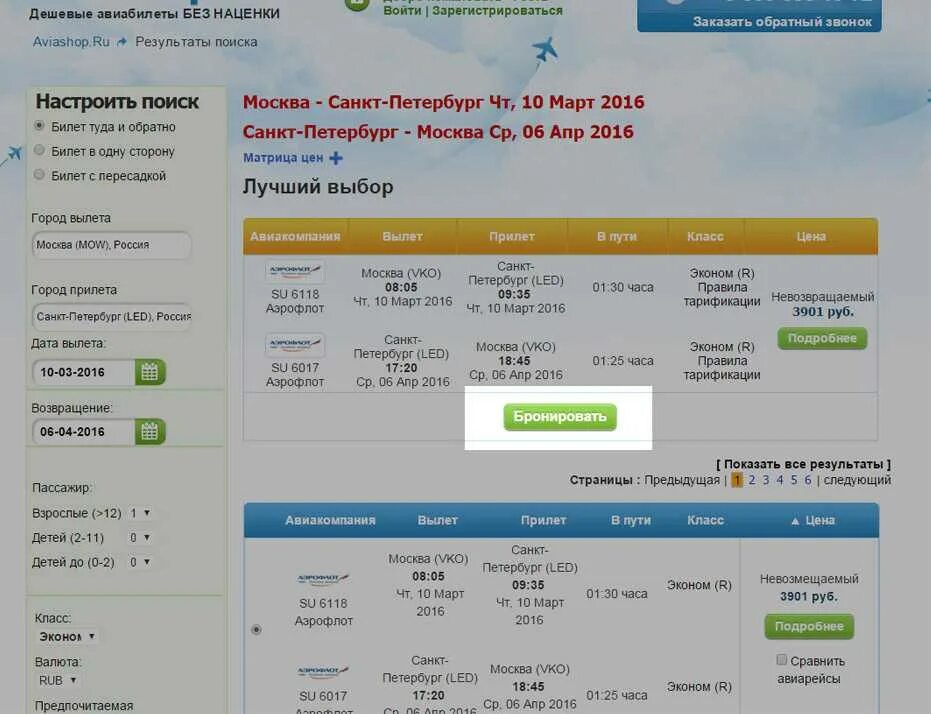Click 01:30 часа duration in Лучший выбор table
The image size is (931, 714).
click(x=623, y=287)
